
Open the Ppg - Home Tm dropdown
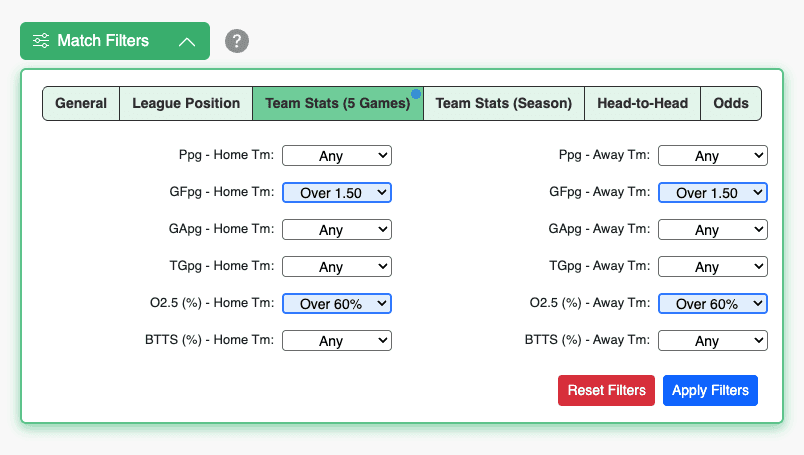click(337, 155)
